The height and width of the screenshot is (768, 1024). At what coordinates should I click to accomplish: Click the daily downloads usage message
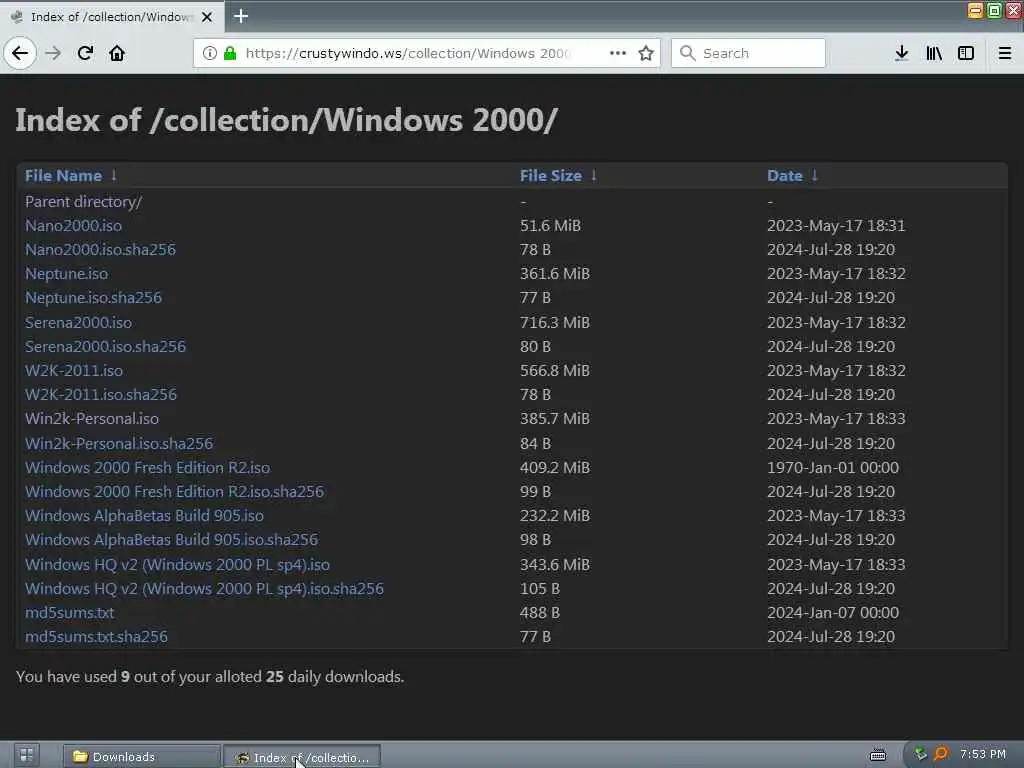pos(210,677)
